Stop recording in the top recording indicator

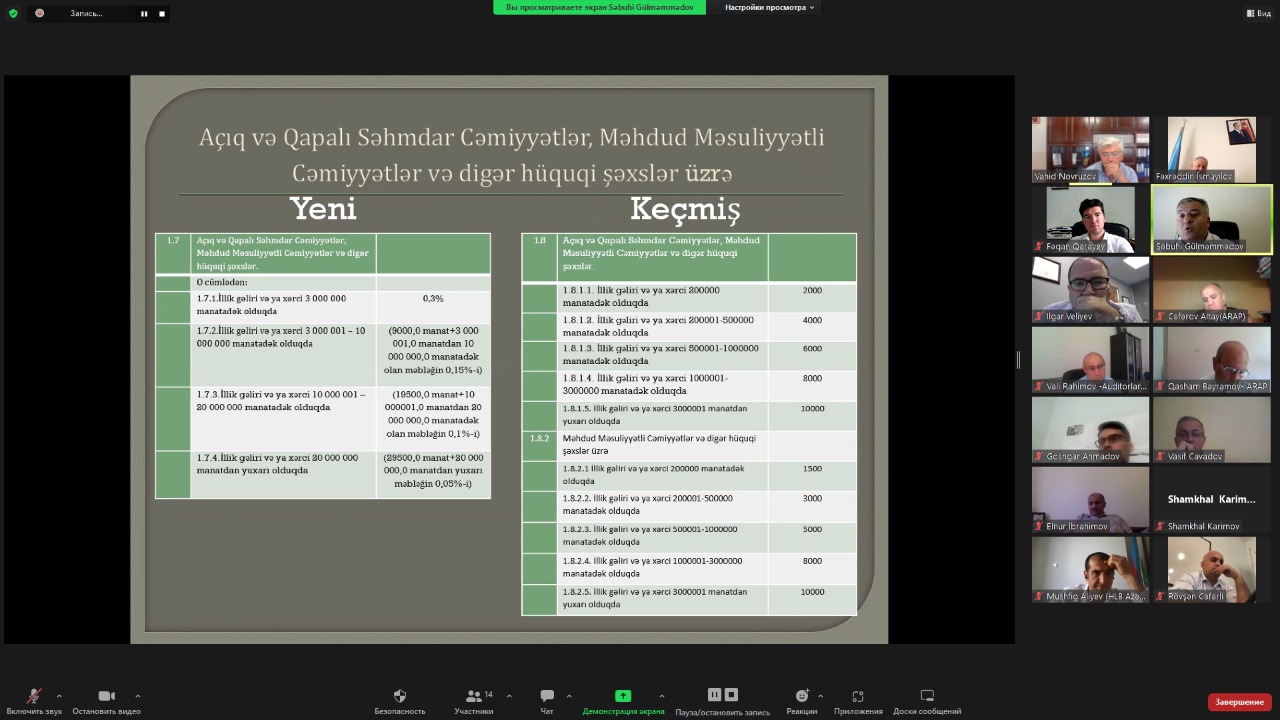point(162,14)
